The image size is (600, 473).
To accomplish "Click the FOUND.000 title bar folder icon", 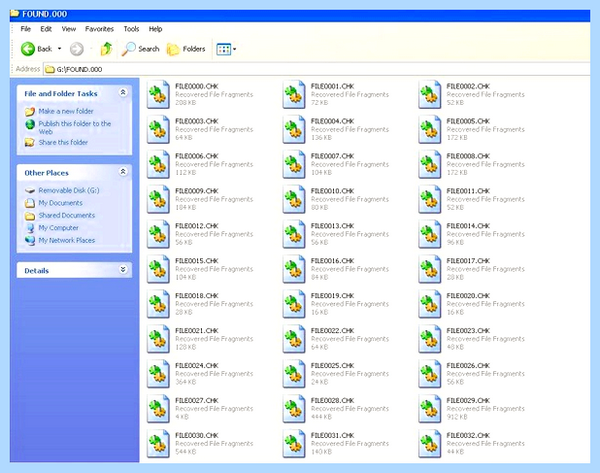I will pos(15,14).
